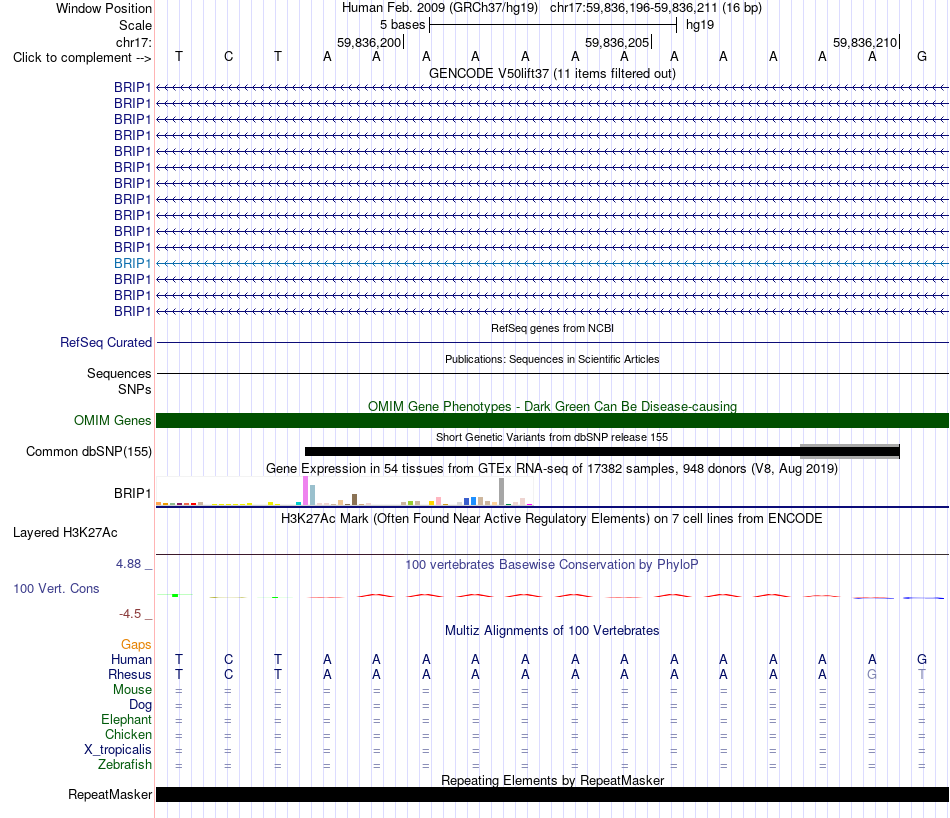Click the gray 'G' in the Rhesus row

872,674
